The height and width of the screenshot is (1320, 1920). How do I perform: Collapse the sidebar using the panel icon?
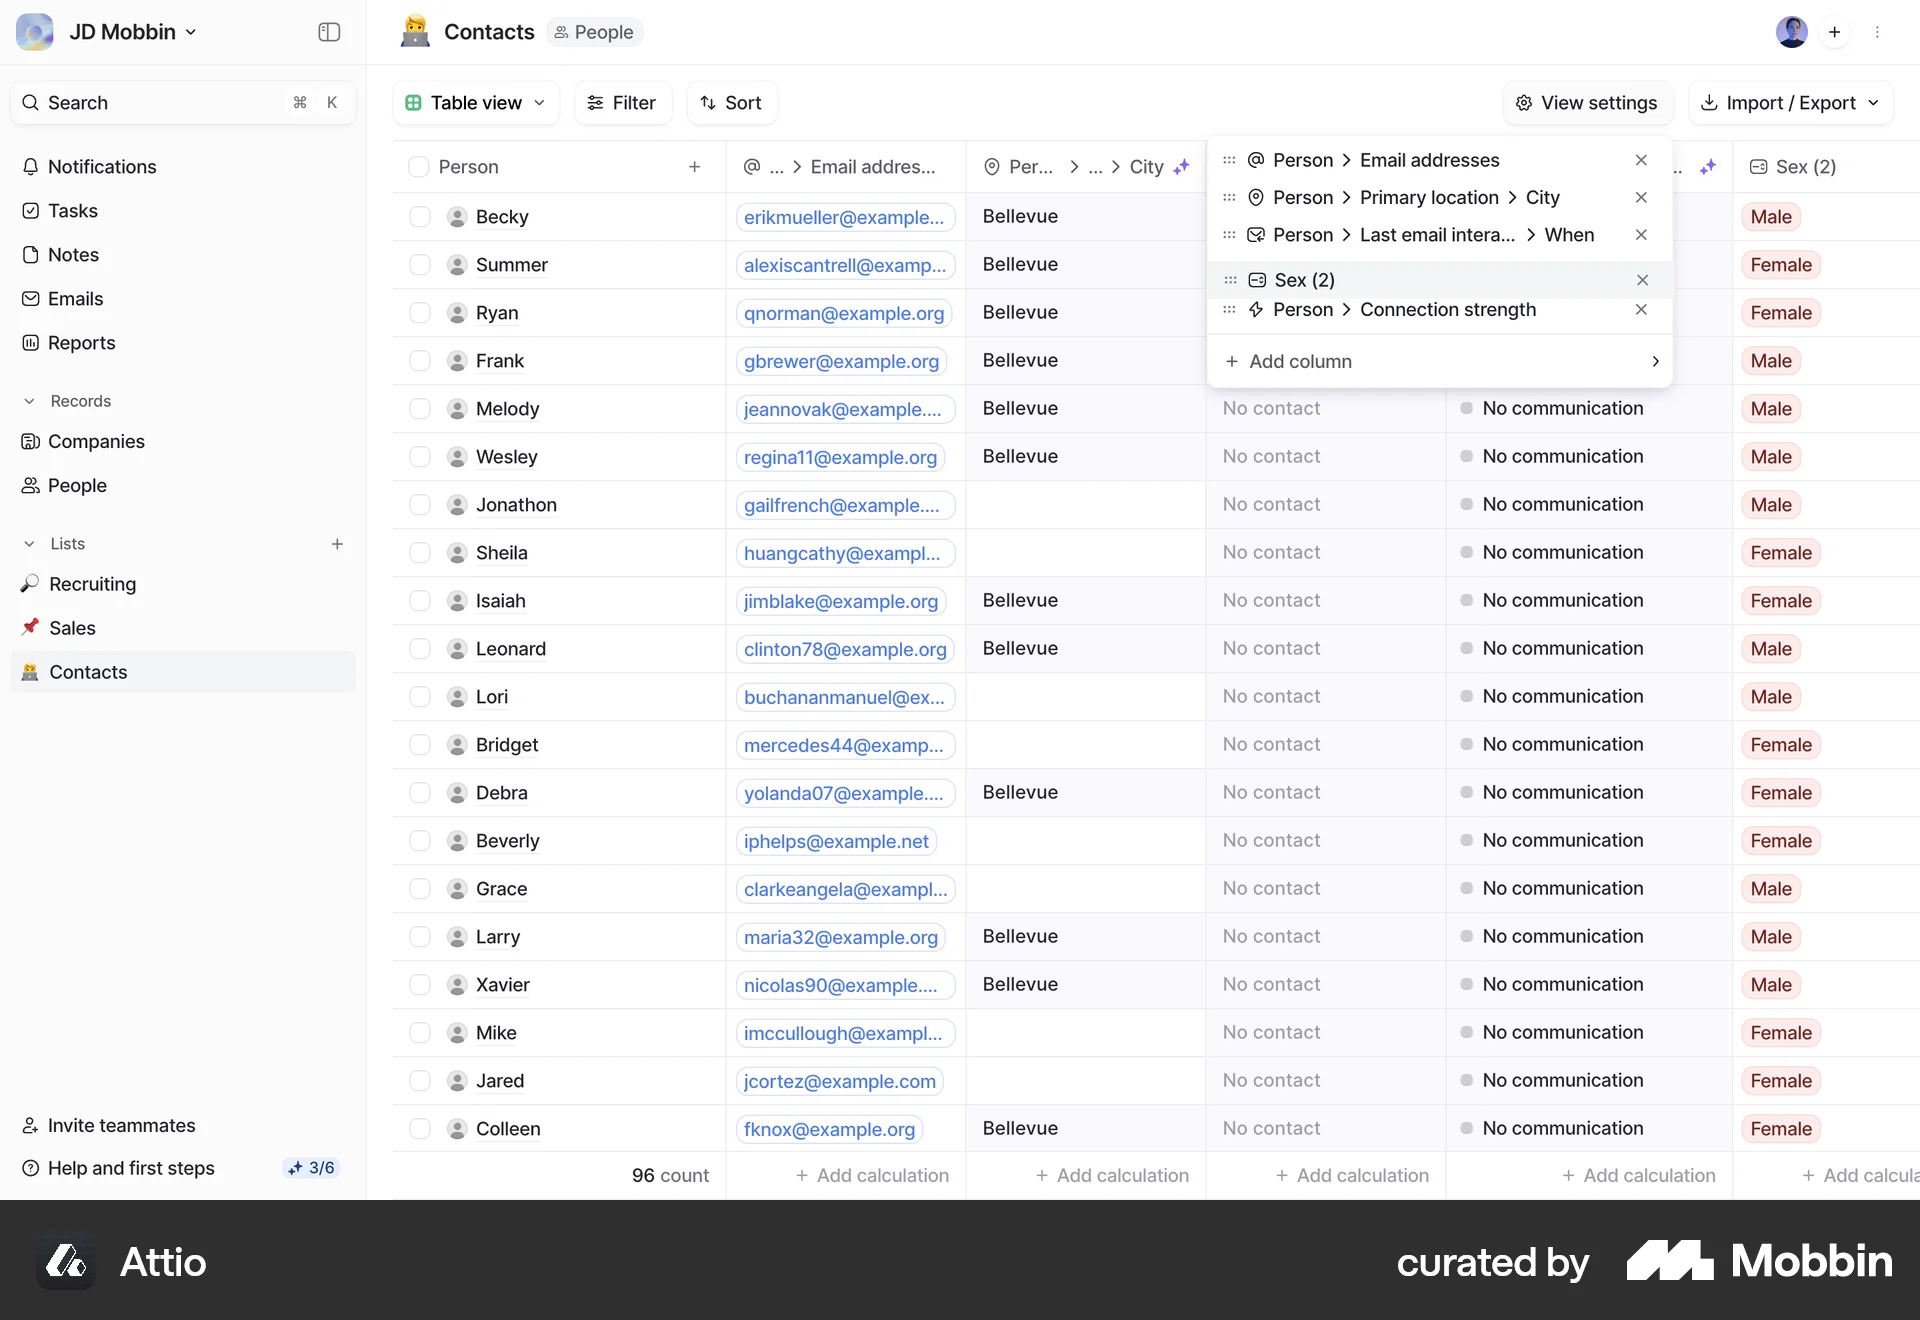coord(328,32)
